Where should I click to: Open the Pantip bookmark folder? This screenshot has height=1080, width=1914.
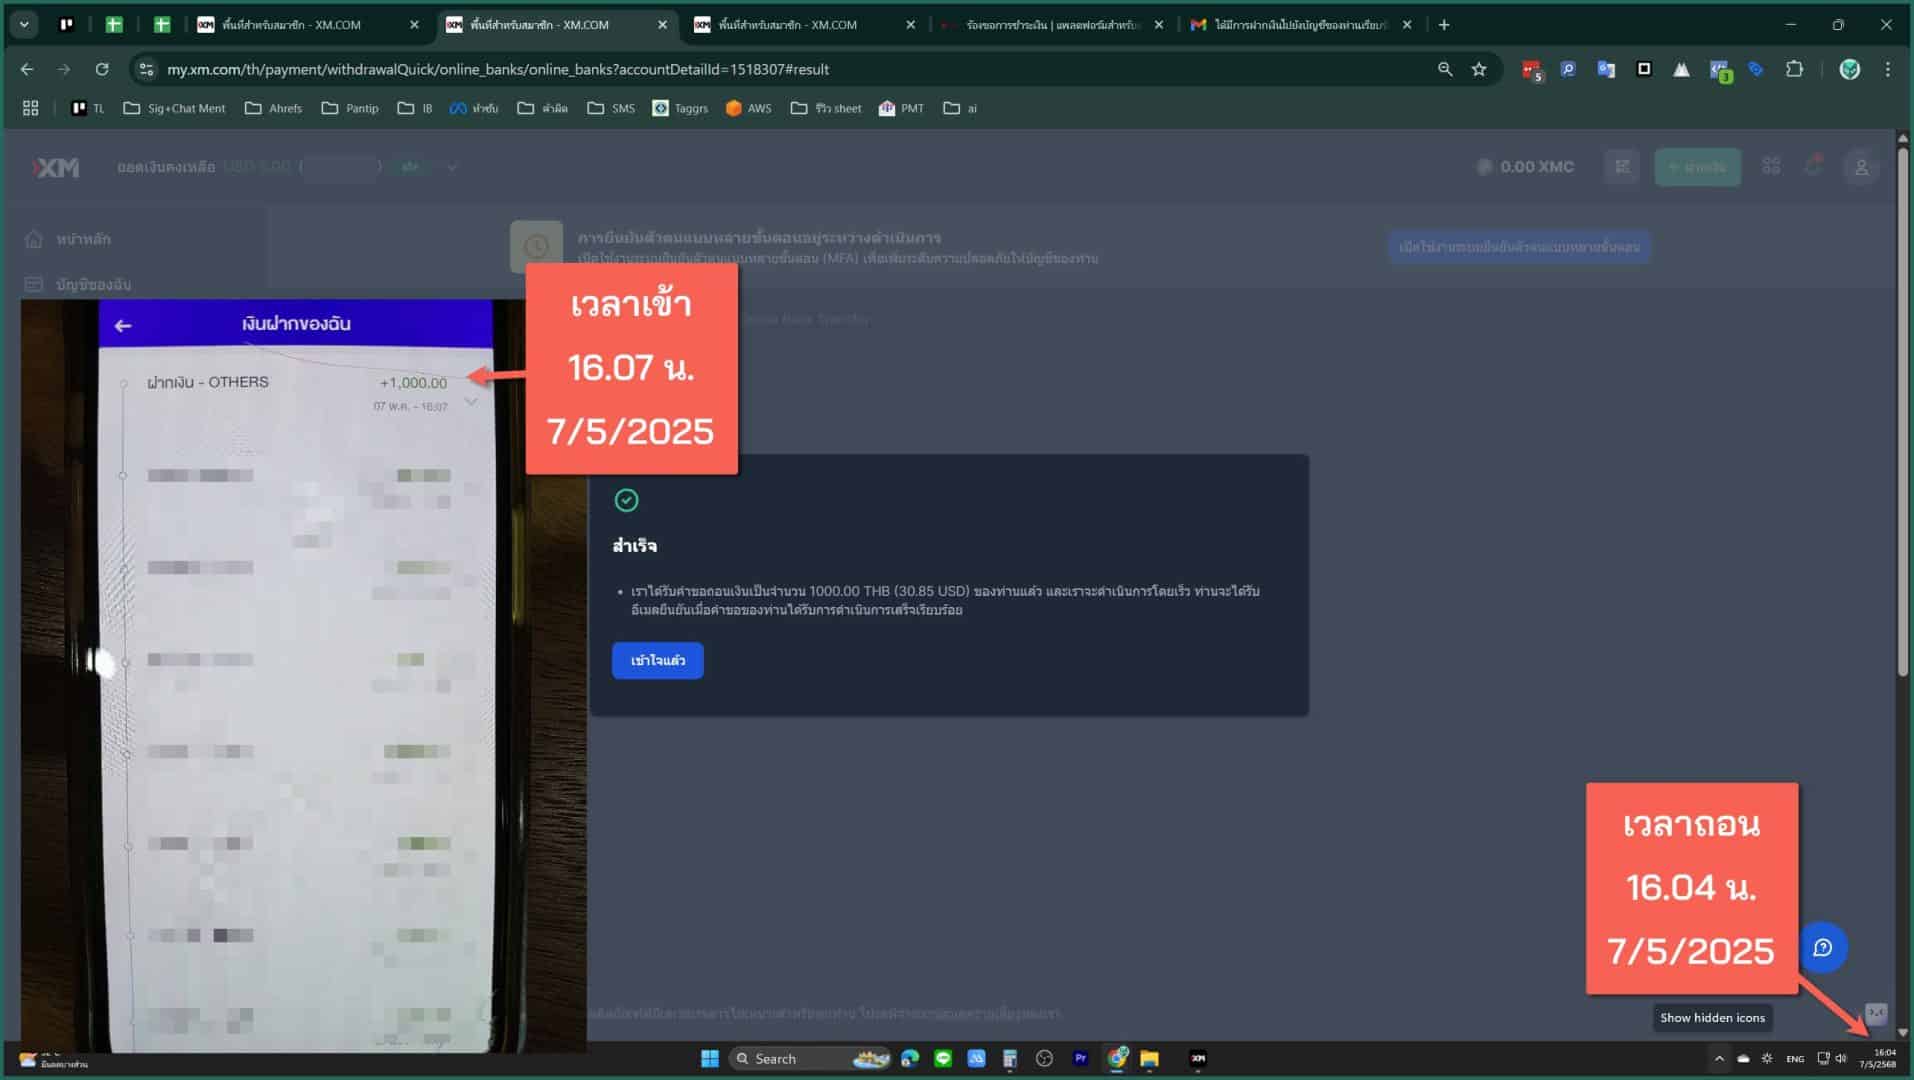click(350, 108)
